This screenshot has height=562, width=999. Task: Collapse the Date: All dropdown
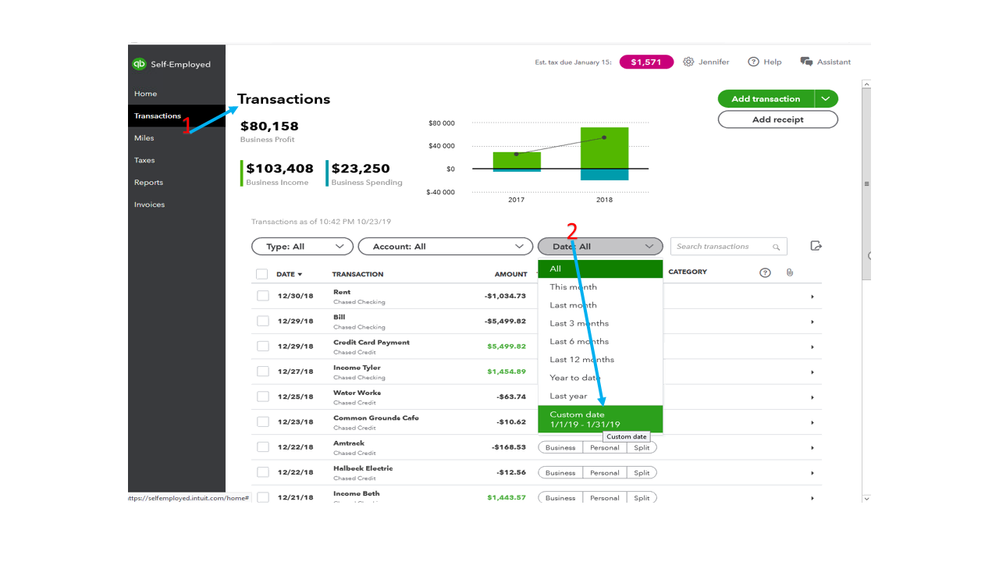pyautogui.click(x=600, y=247)
